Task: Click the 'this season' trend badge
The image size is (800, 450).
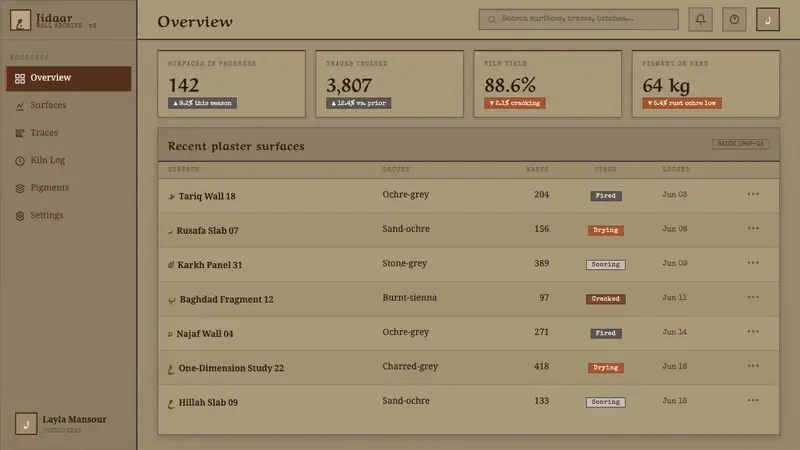Action: coord(202,103)
